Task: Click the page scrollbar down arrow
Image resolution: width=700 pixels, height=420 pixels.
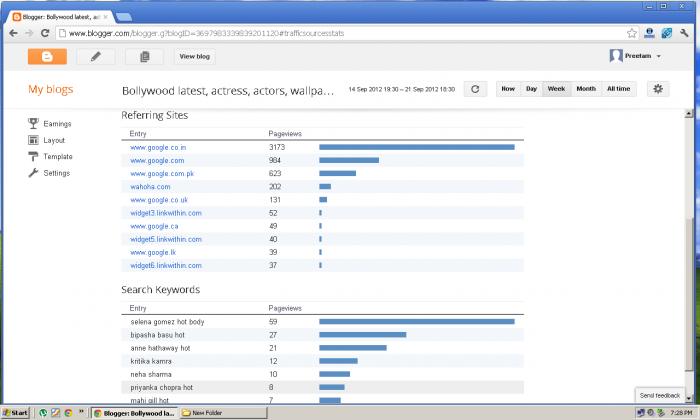Action: (x=688, y=399)
